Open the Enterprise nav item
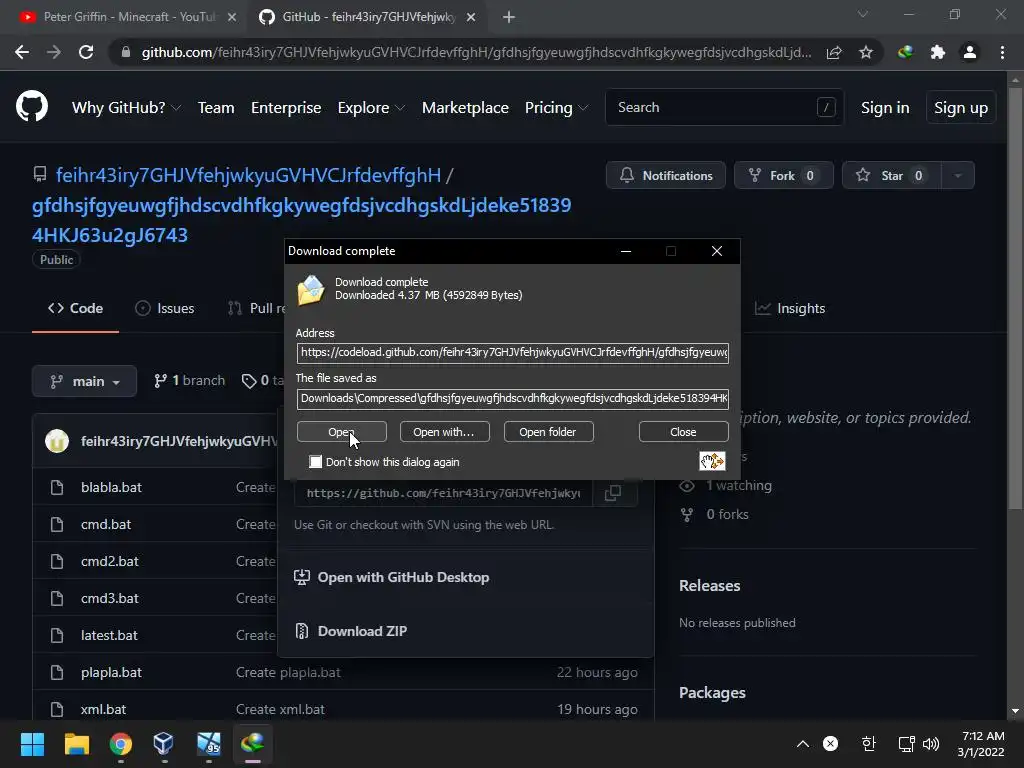Viewport: 1024px width, 768px height. 286,108
